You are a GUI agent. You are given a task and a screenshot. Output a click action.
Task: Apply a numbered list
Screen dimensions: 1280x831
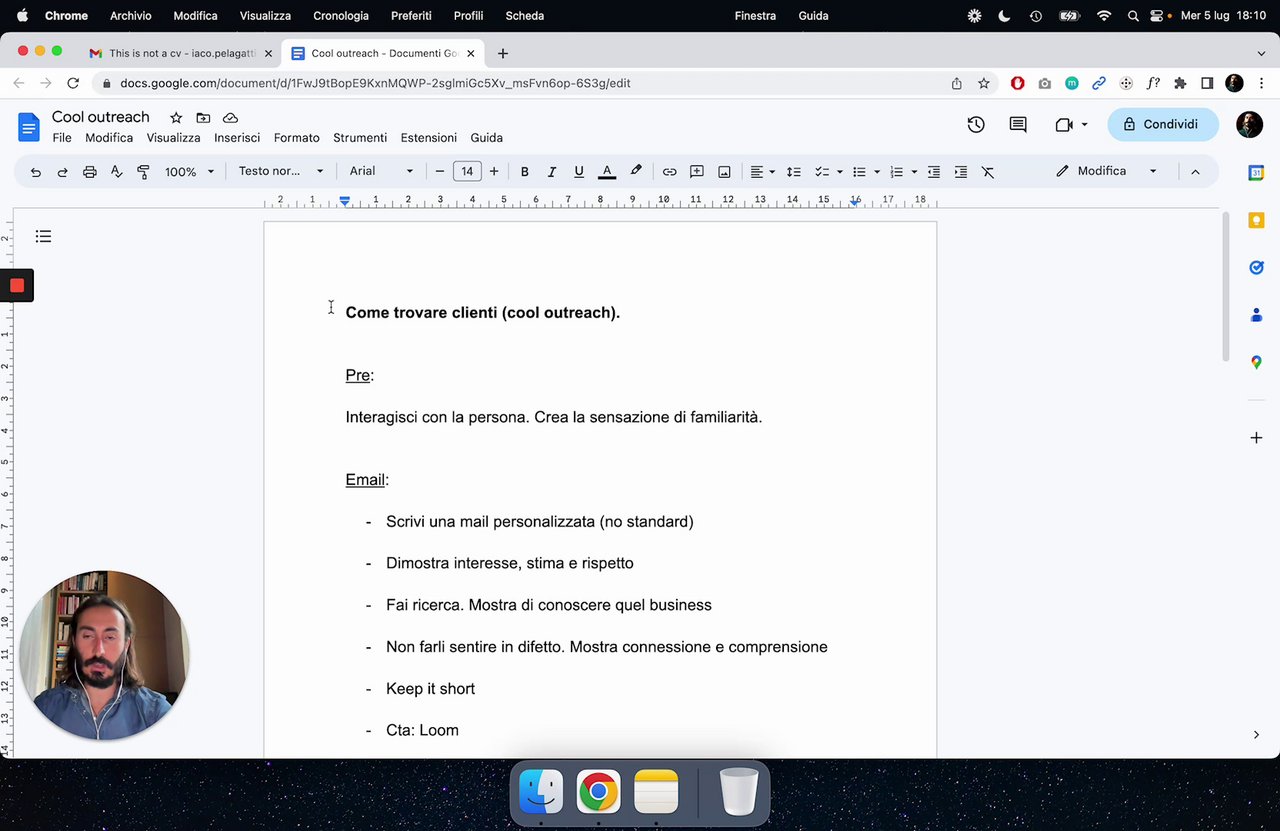tap(896, 172)
